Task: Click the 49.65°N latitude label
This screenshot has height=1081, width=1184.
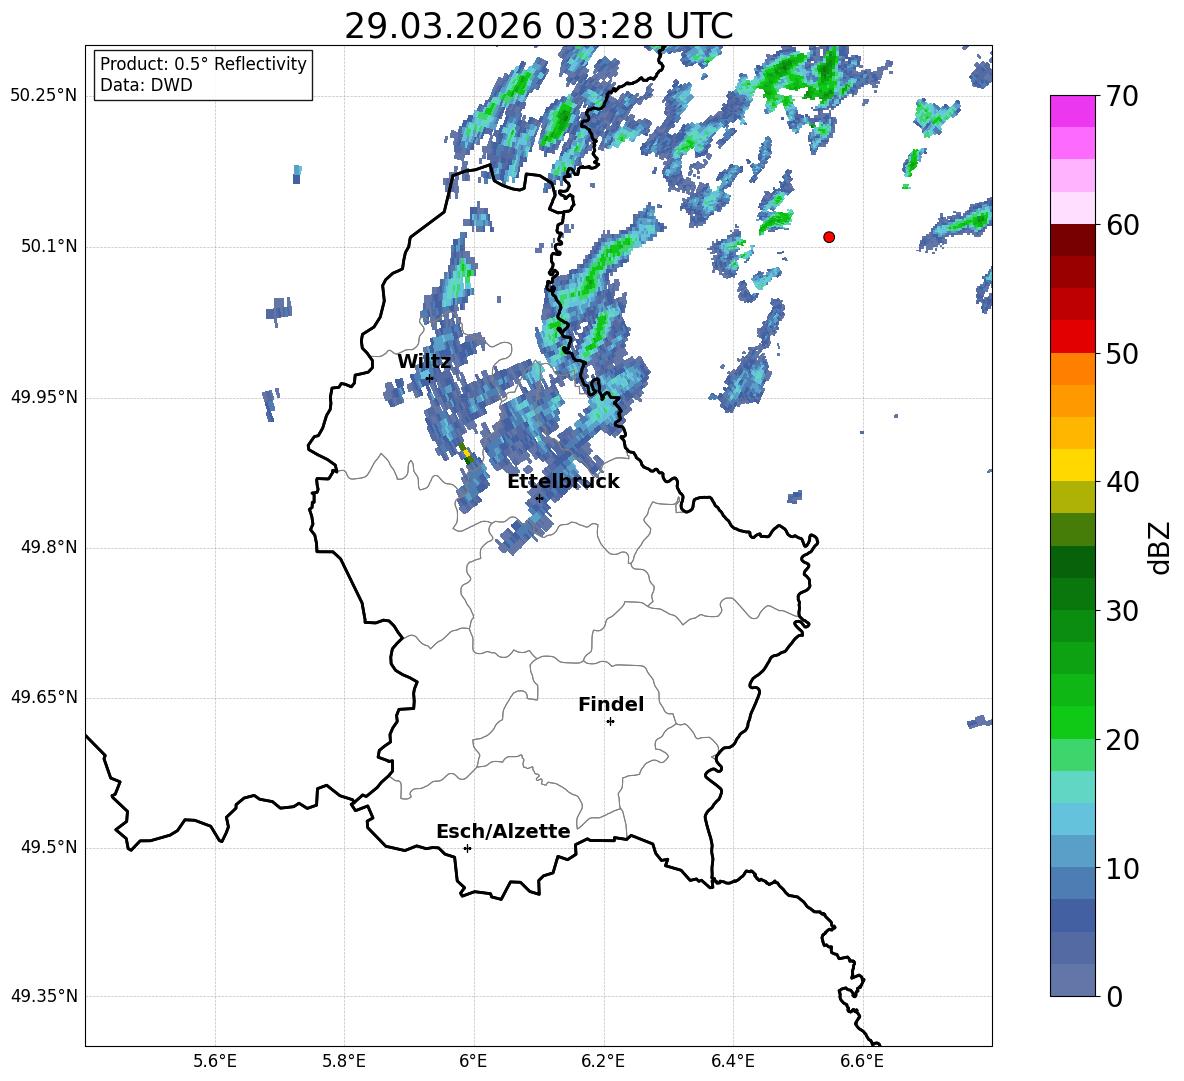Action: [x=44, y=697]
